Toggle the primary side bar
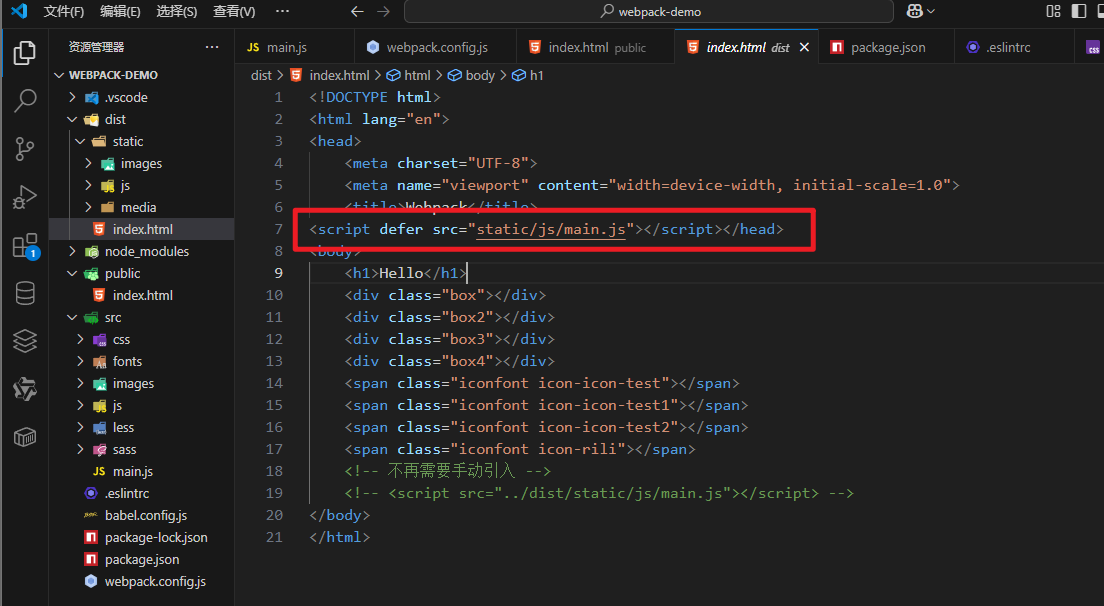Screen dimensions: 1104x606 (x=1079, y=11)
